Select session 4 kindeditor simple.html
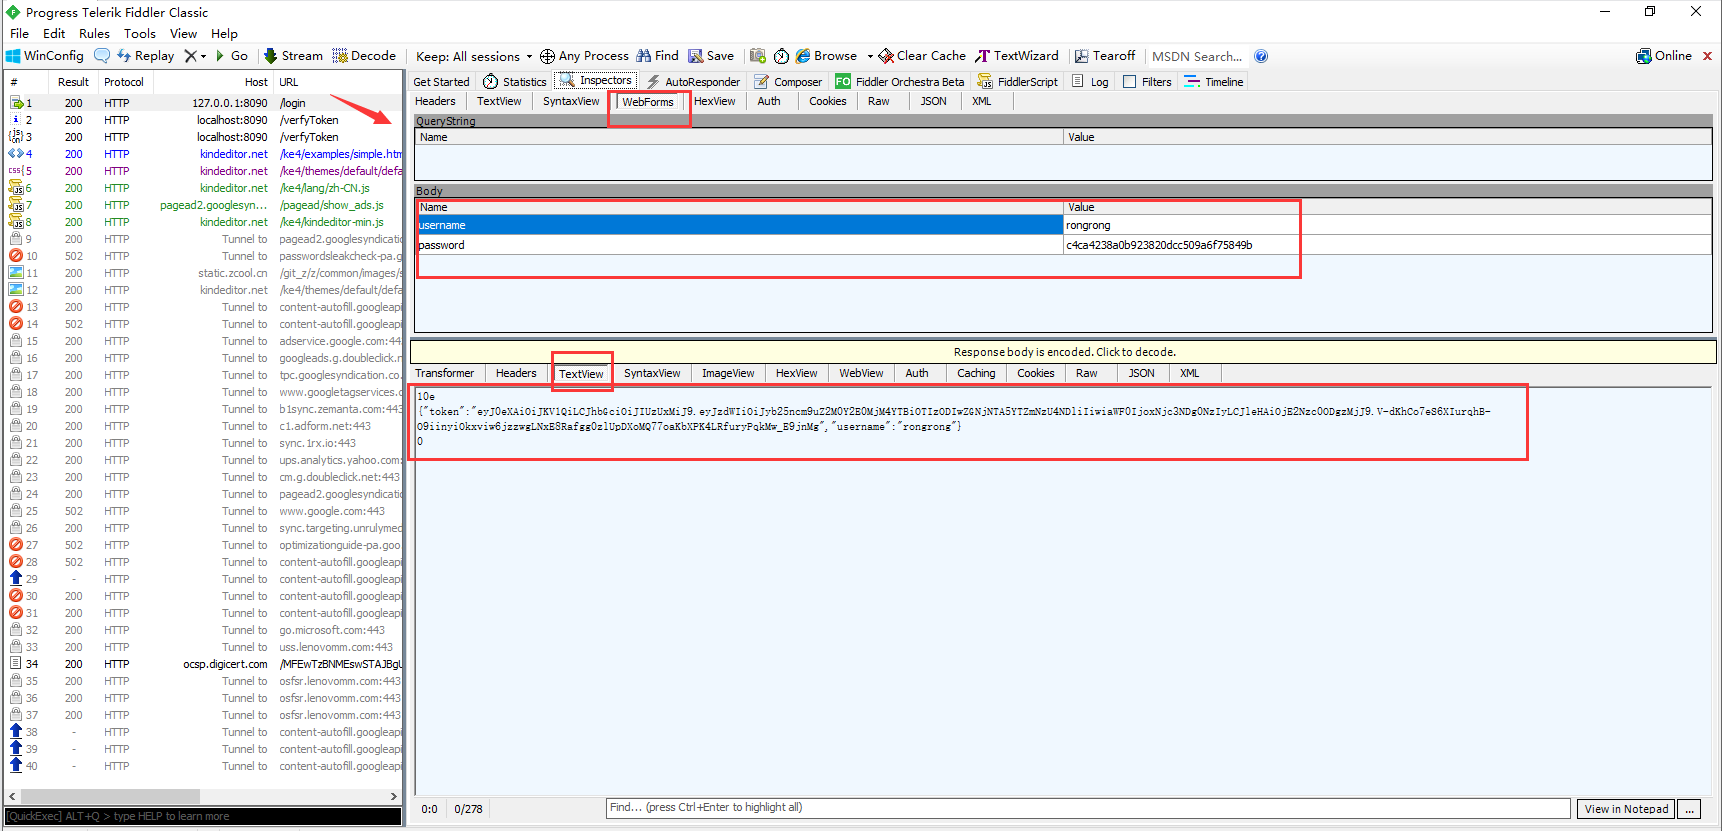 [x=204, y=154]
